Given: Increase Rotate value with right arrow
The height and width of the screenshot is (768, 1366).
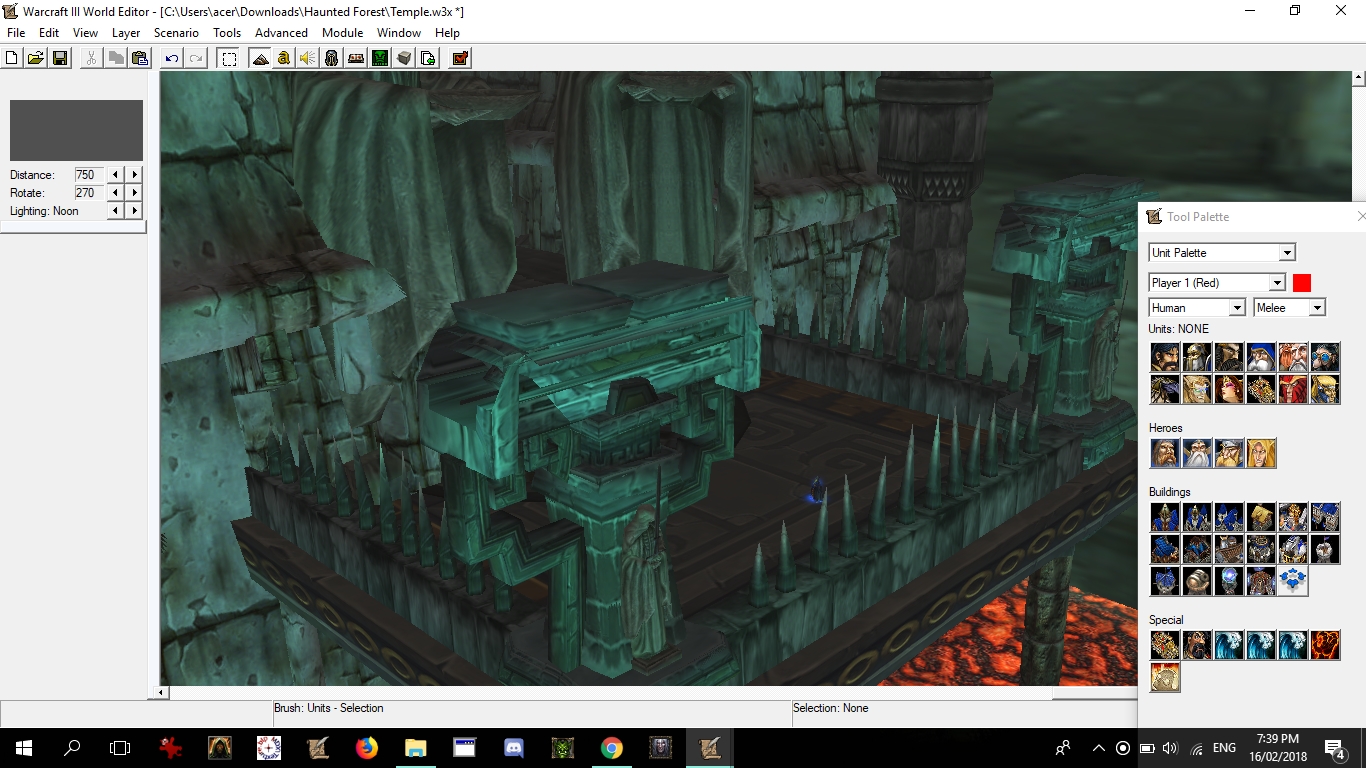Looking at the screenshot, I should (x=134, y=193).
